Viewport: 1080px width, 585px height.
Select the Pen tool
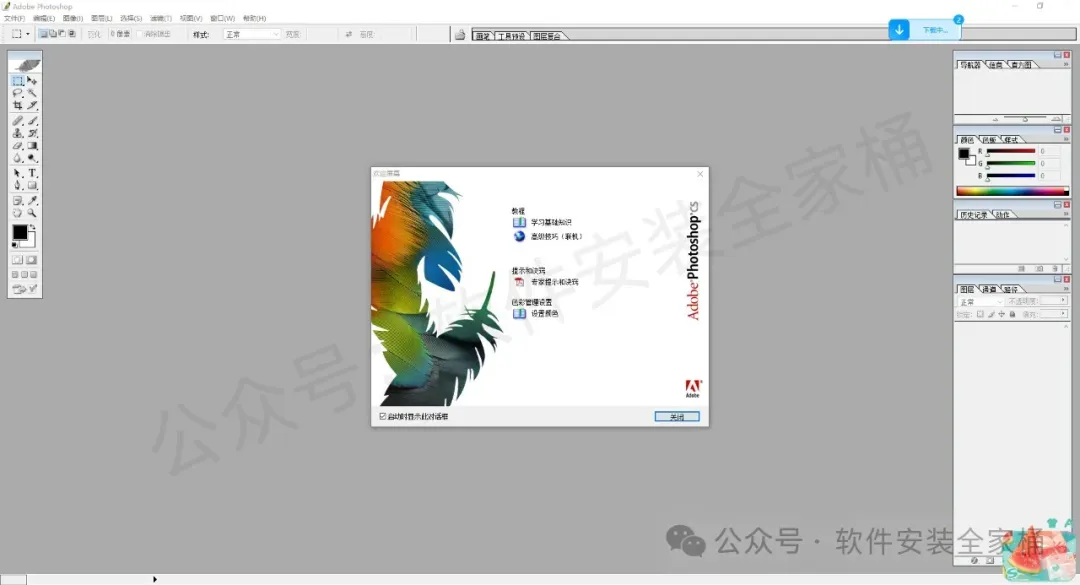coord(18,185)
